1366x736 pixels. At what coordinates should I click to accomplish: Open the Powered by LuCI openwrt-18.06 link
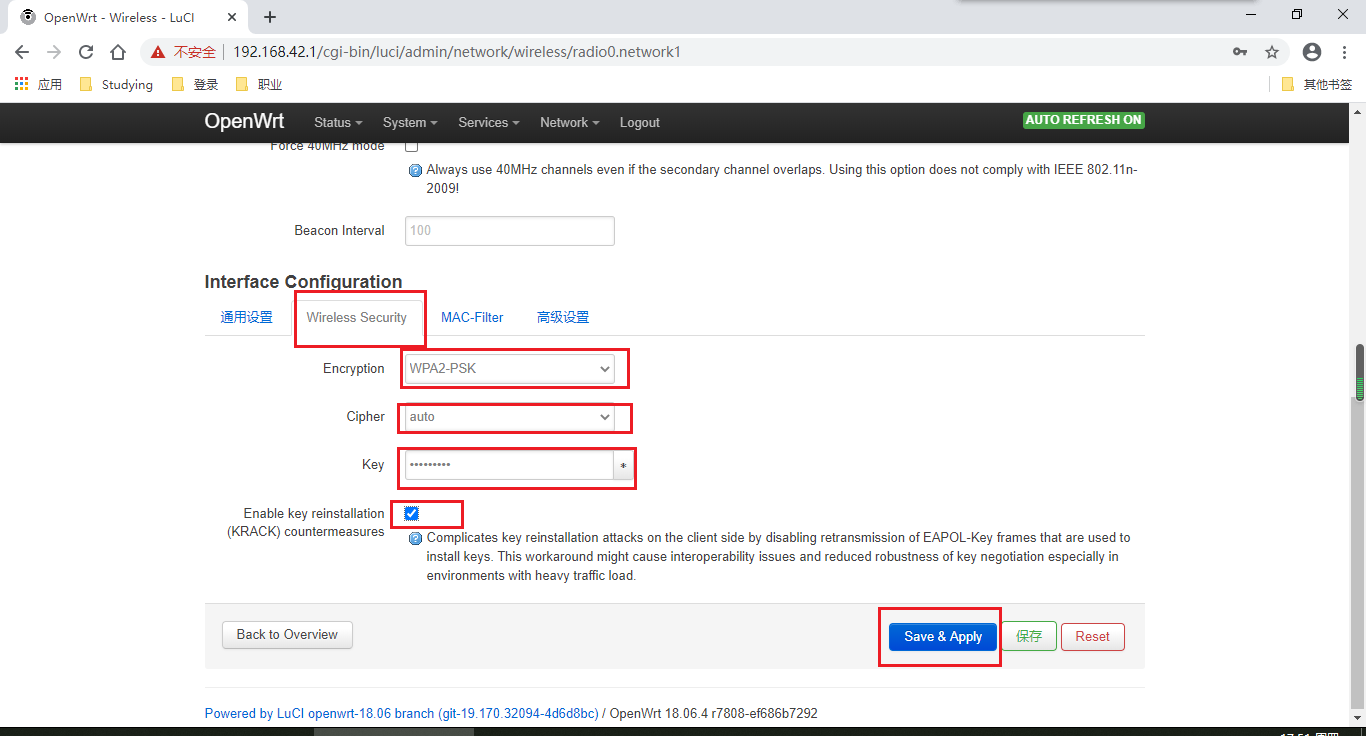click(401, 713)
